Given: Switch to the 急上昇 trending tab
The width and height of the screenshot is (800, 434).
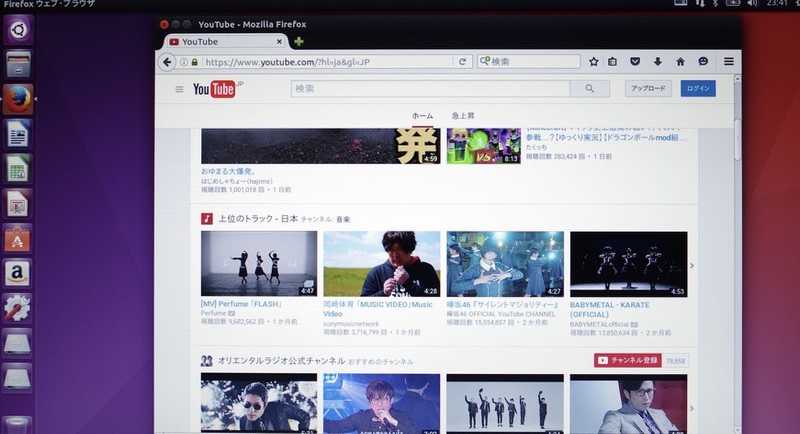Looking at the screenshot, I should [463, 116].
